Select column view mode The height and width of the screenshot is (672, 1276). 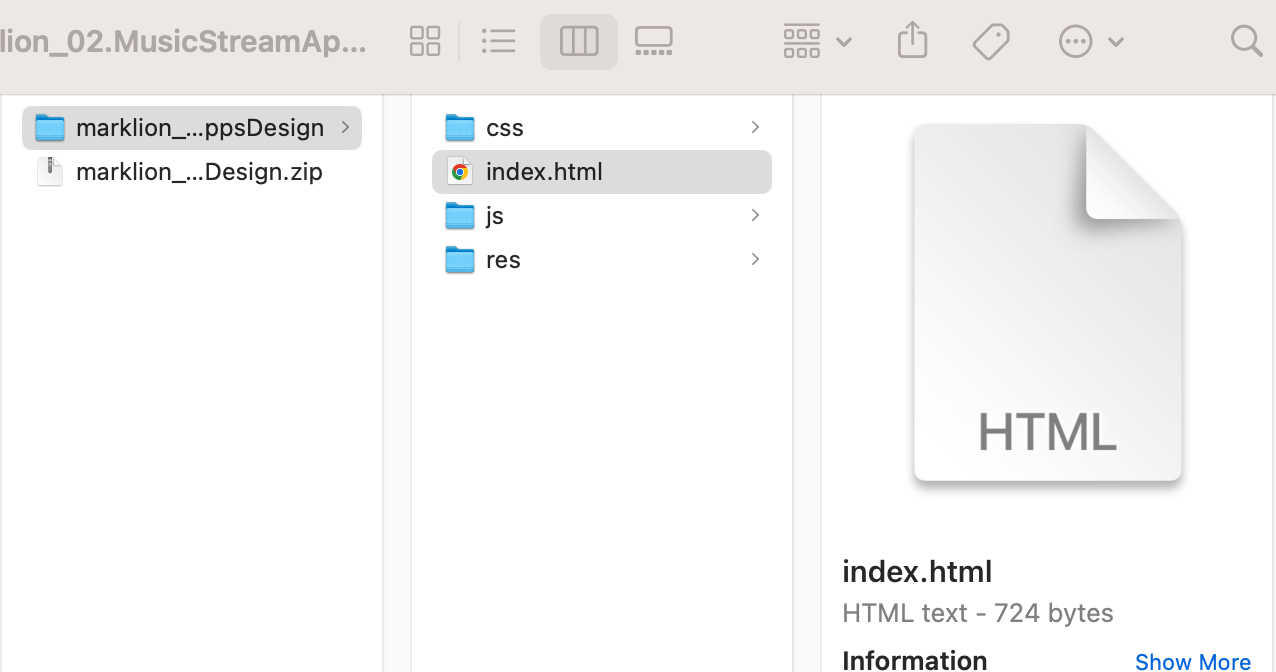click(578, 41)
